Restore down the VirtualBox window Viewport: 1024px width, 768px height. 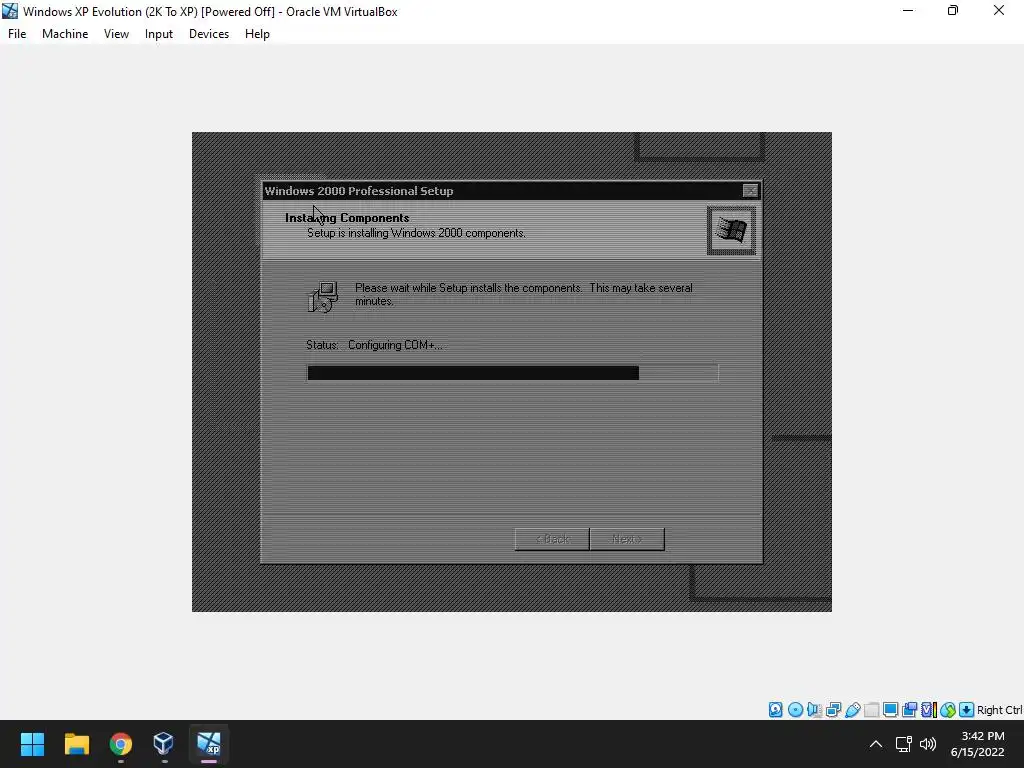pos(953,11)
